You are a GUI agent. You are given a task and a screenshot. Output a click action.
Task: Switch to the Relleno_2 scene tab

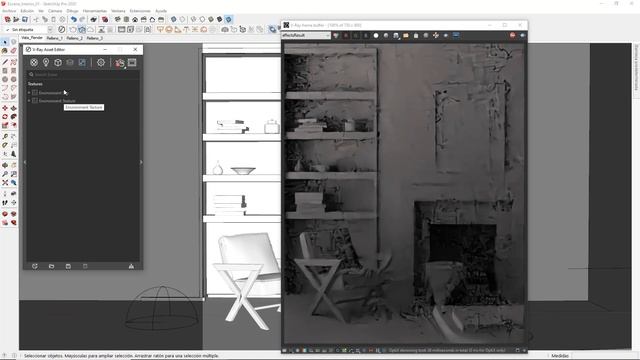pos(74,38)
